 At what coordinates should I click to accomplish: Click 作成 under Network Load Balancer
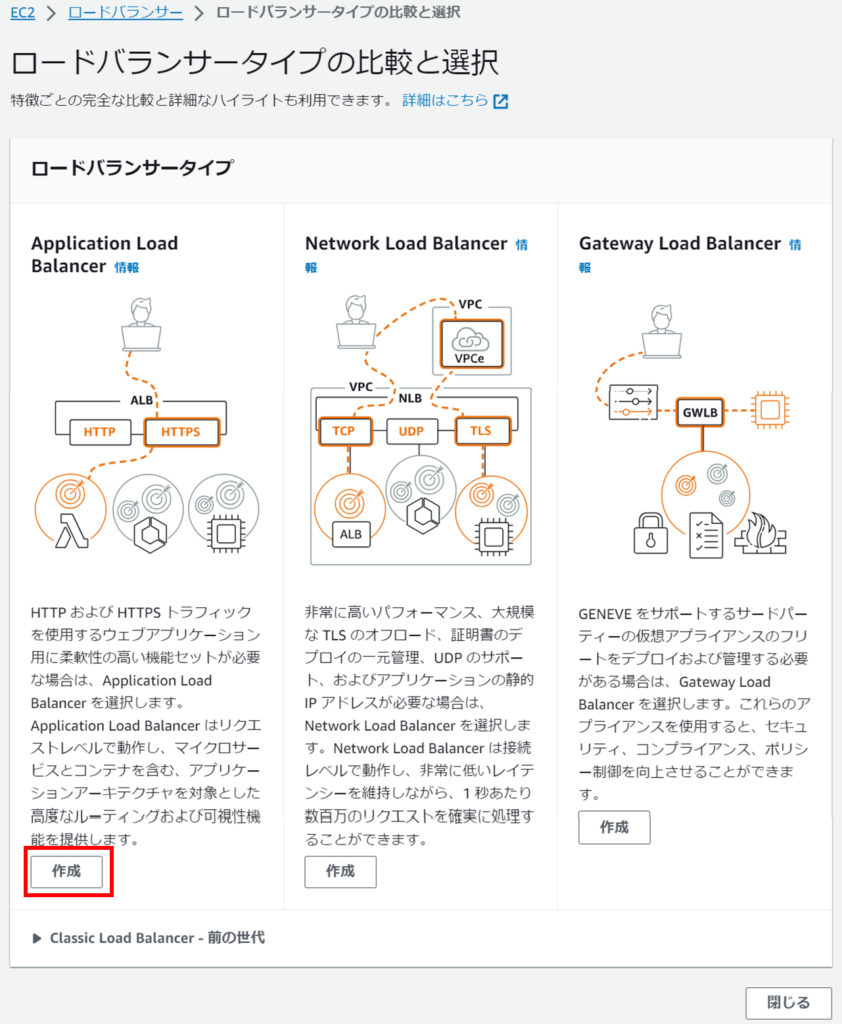(x=340, y=871)
